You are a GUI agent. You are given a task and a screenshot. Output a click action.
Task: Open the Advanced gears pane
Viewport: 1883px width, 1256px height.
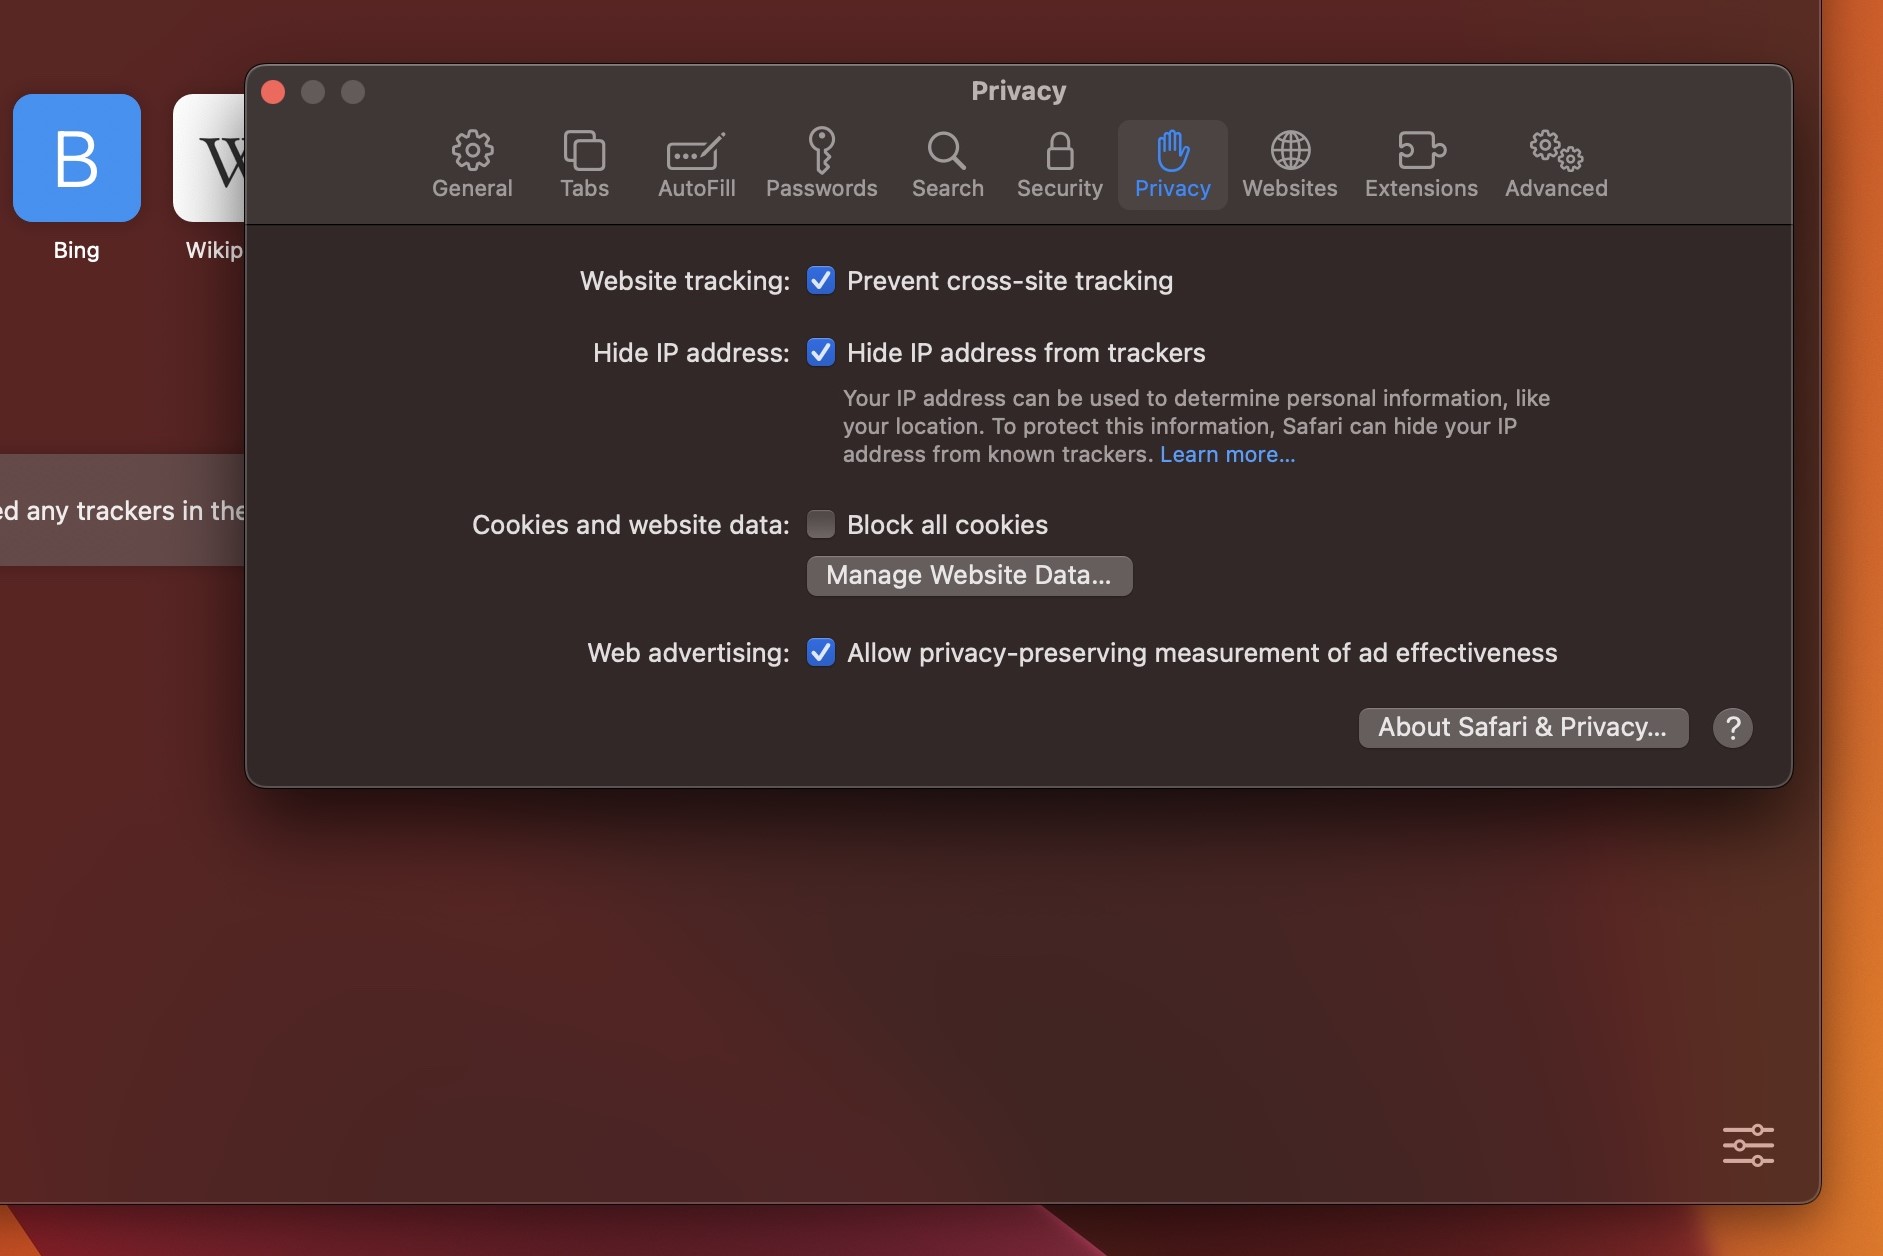click(1556, 164)
